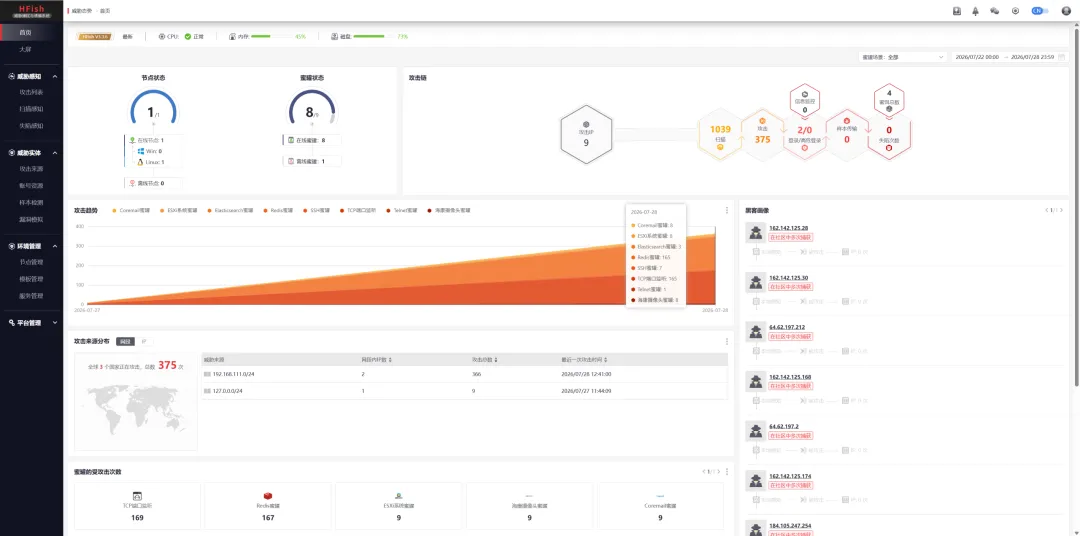The height and width of the screenshot is (536, 1080).
Task: Click the page's vertical scrollbar
Action: pos(1077,207)
